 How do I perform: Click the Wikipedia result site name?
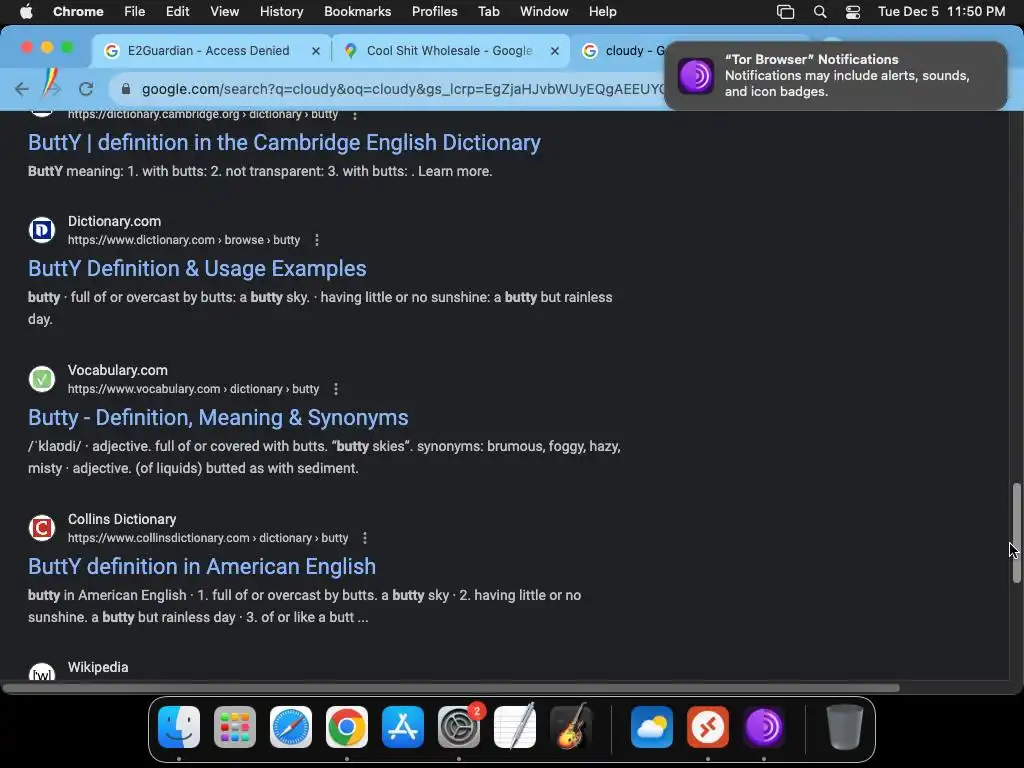[98, 667]
